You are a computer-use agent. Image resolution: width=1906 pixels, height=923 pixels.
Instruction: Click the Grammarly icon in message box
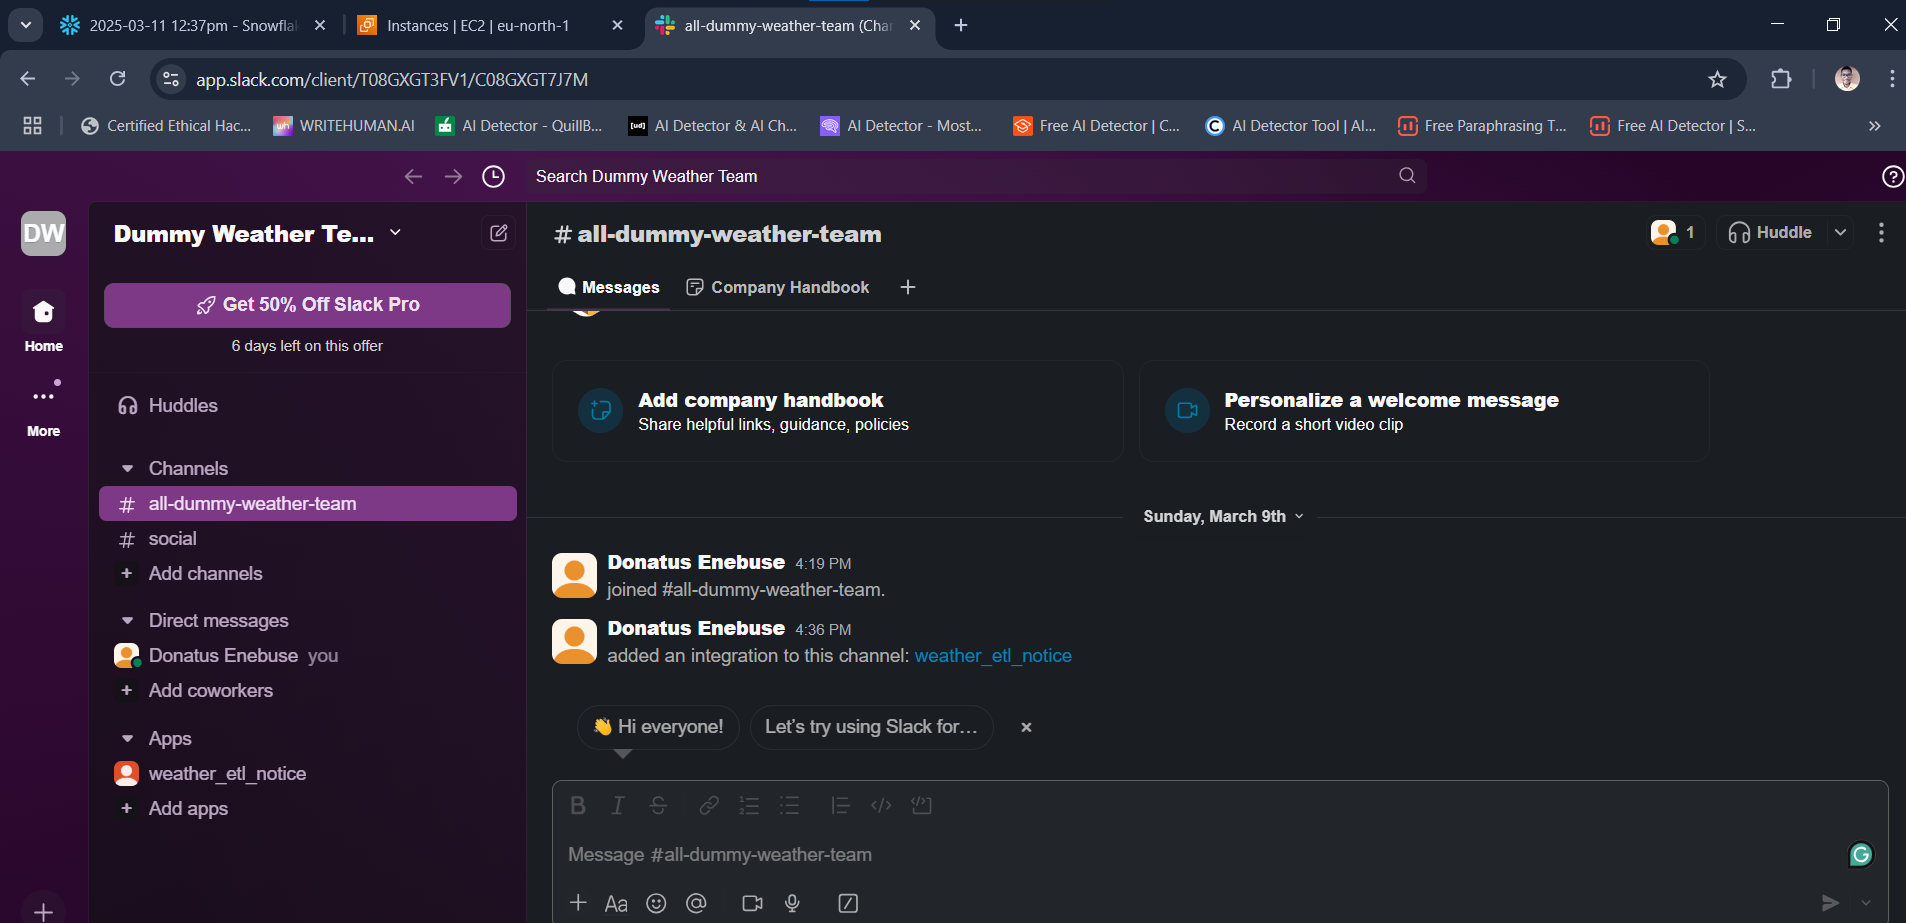(1861, 854)
